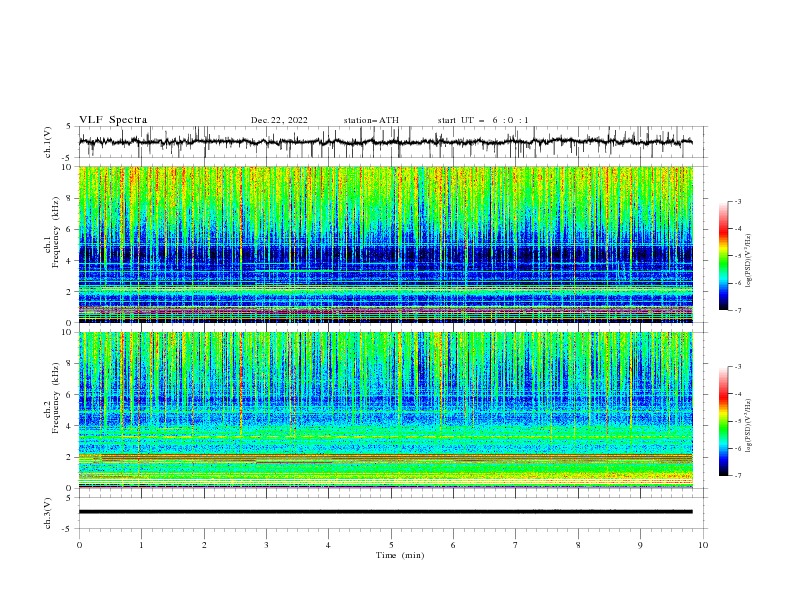The width and height of the screenshot is (792, 612).
Task: Click inside the ch.1 spectrogram panel
Action: coord(386,244)
